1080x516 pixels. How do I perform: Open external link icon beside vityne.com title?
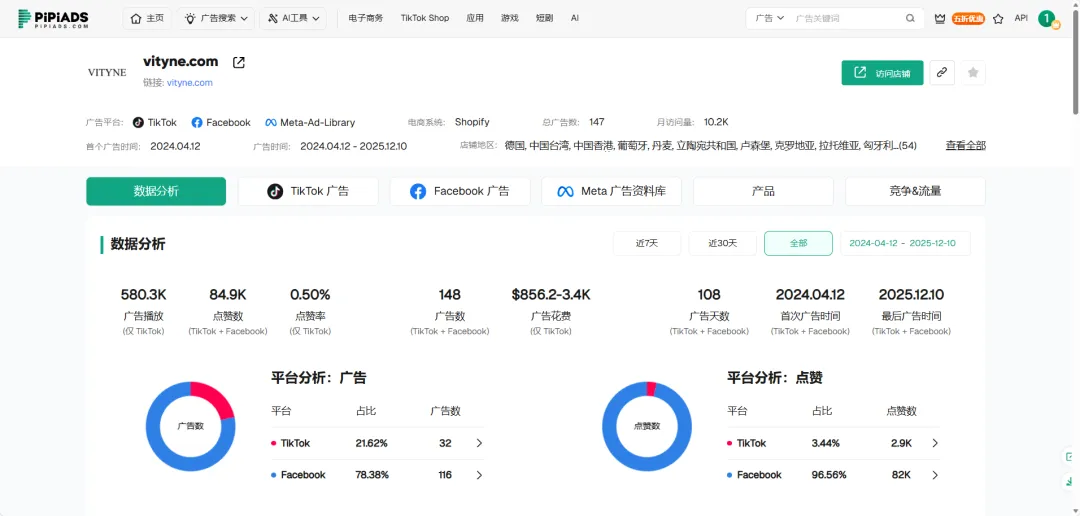click(x=239, y=62)
